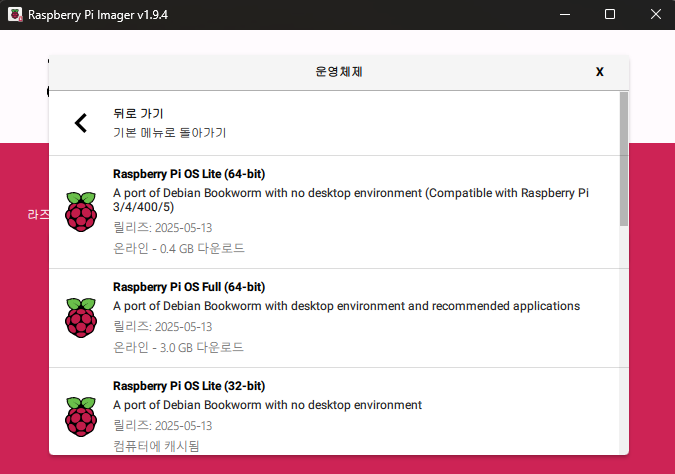The image size is (675, 474).
Task: Click 기본 메뉴로 돌아가기 subtitle text
Action: tap(170, 133)
